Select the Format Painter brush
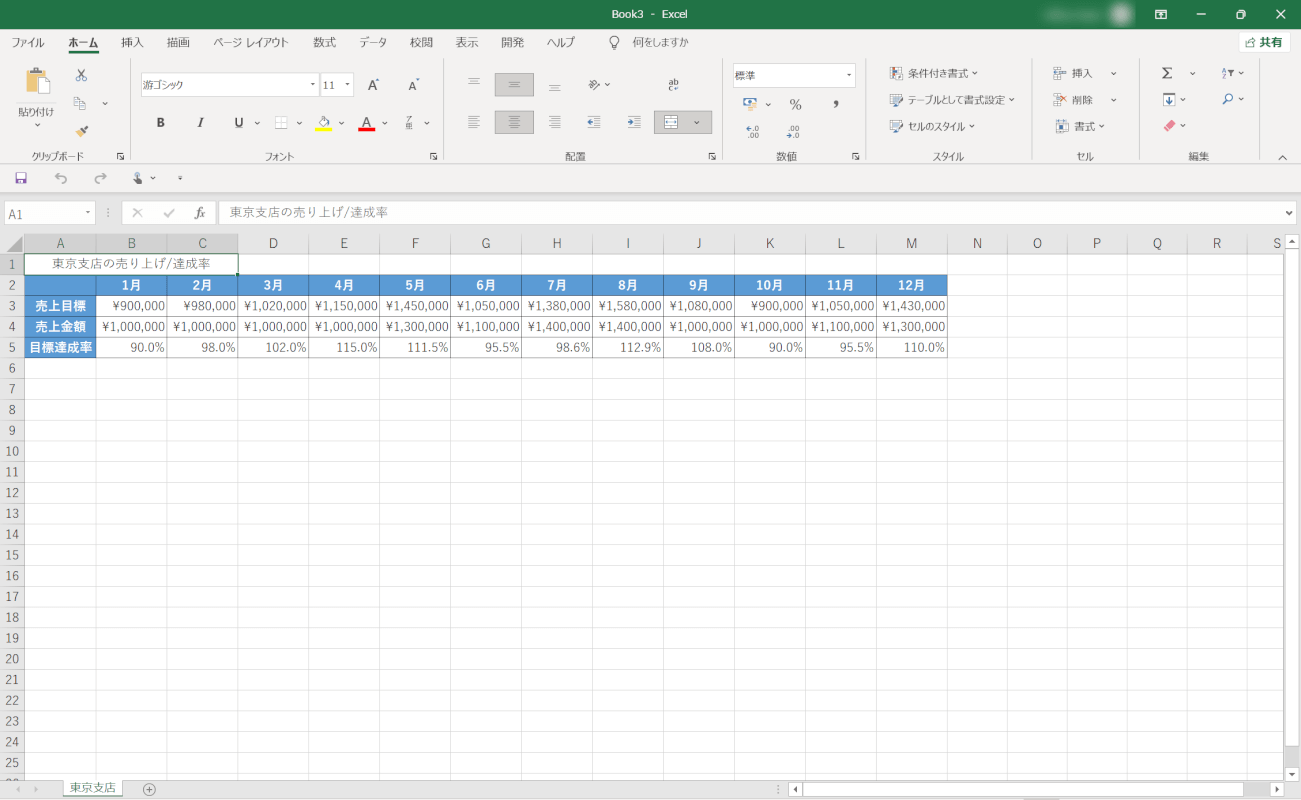This screenshot has height=800, width=1301. click(x=82, y=131)
